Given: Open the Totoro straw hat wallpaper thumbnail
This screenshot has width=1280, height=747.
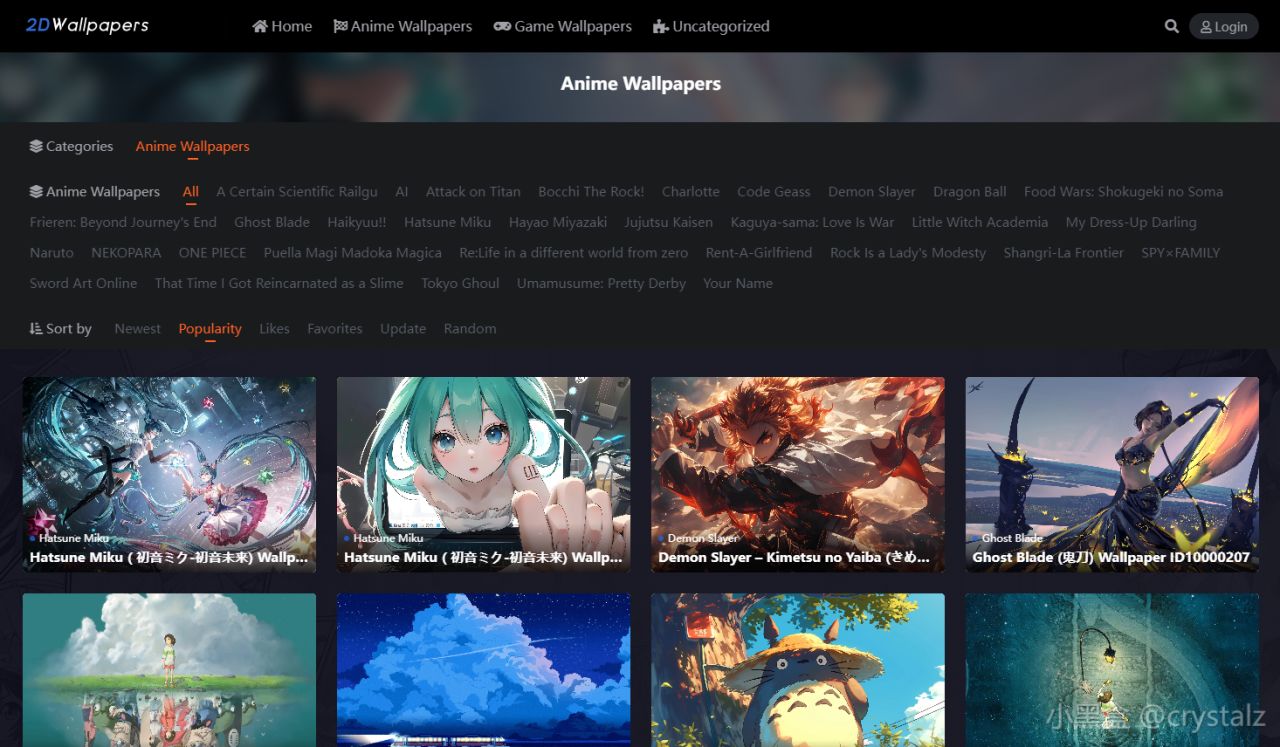Looking at the screenshot, I should pyautogui.click(x=797, y=670).
